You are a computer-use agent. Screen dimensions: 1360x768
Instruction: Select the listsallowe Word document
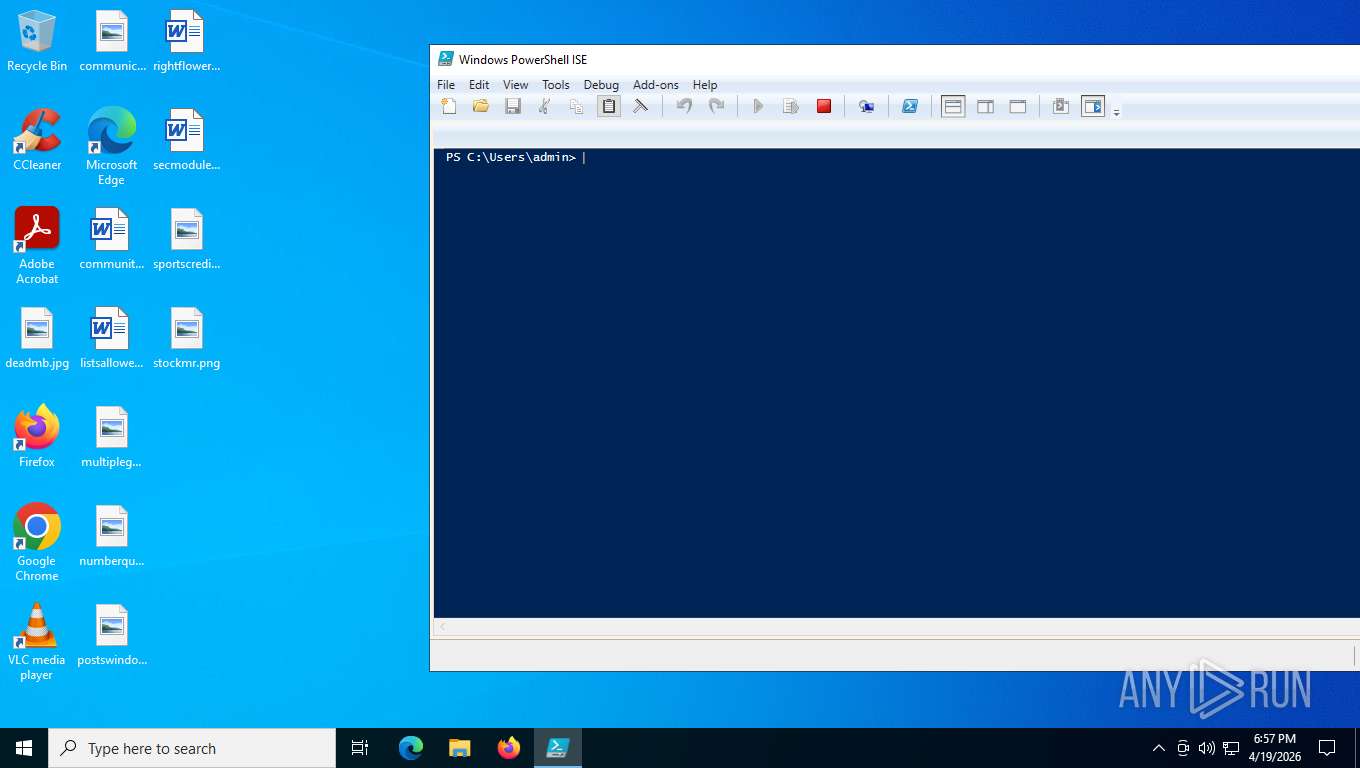click(x=111, y=339)
